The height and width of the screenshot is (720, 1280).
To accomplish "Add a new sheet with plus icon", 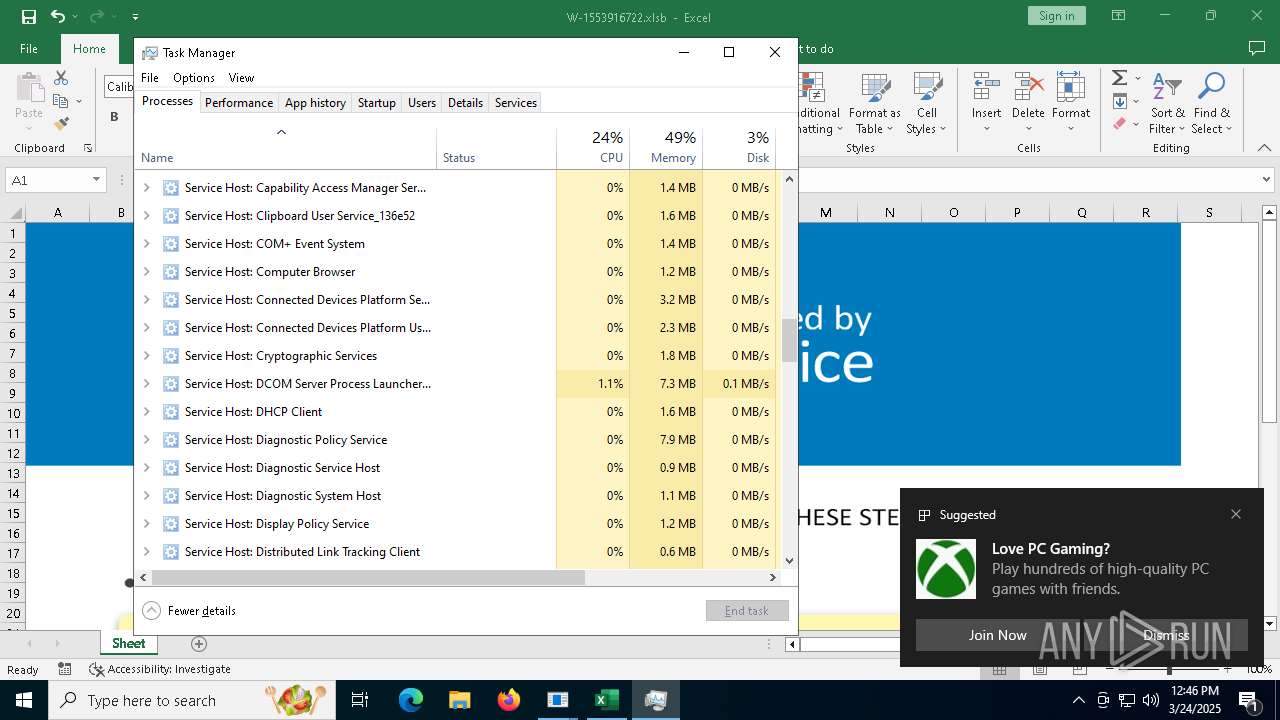I will tap(199, 644).
